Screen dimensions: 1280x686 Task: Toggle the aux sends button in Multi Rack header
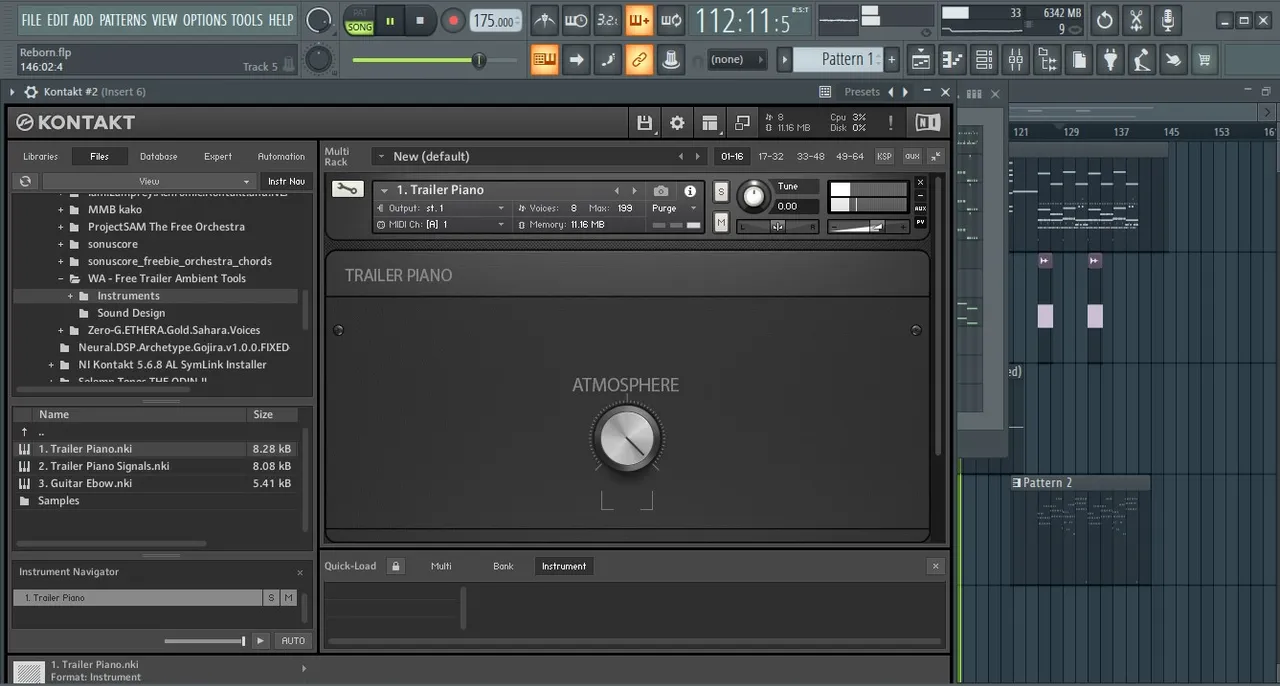point(911,156)
